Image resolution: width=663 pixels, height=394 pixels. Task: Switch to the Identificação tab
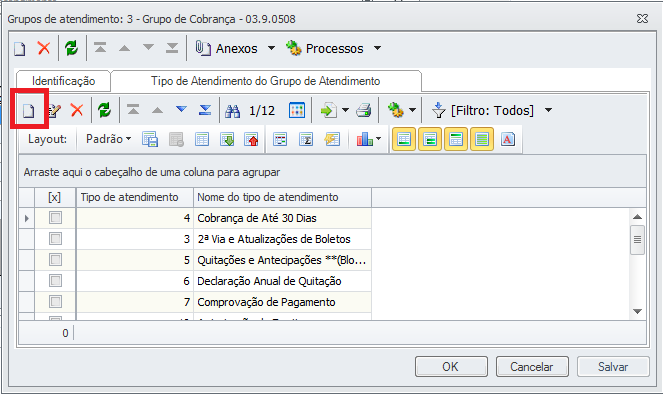coord(63,81)
